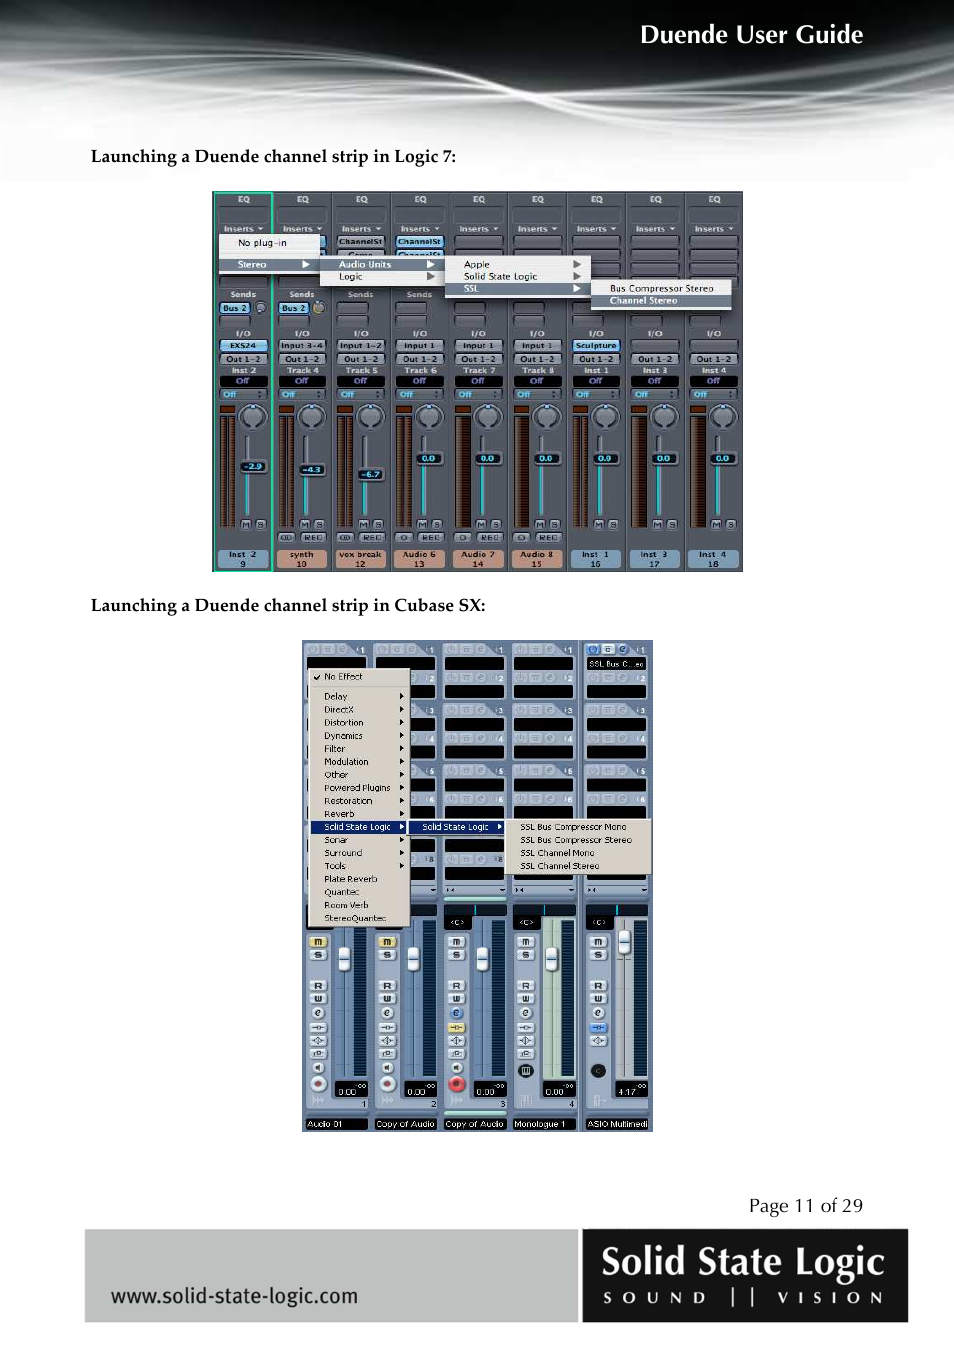This screenshot has height=1351, width=954.
Task: Click the 'e' edit icon above SSL Bus C insert
Action: coord(622,650)
